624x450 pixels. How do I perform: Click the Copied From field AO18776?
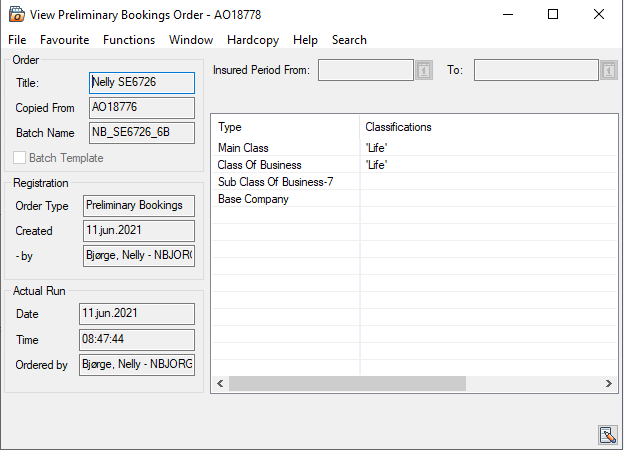141,108
